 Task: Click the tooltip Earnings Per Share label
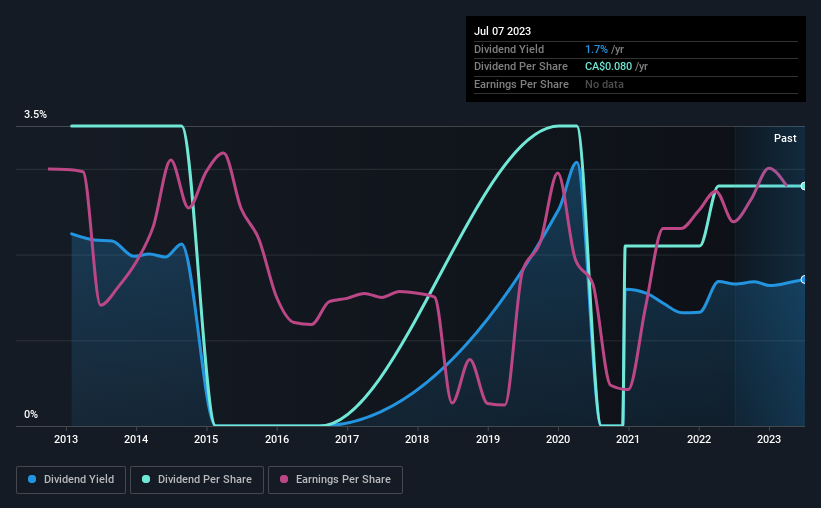click(x=521, y=84)
